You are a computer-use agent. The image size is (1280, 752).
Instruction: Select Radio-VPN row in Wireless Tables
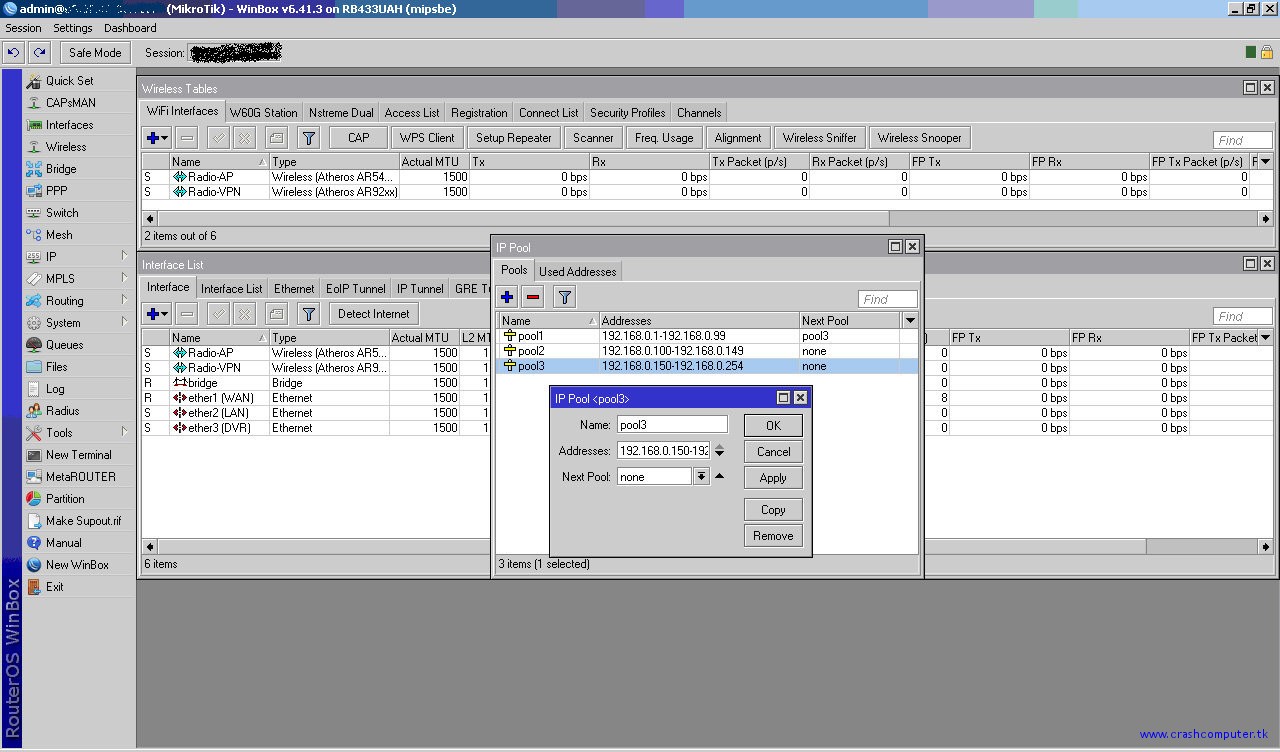[705, 192]
